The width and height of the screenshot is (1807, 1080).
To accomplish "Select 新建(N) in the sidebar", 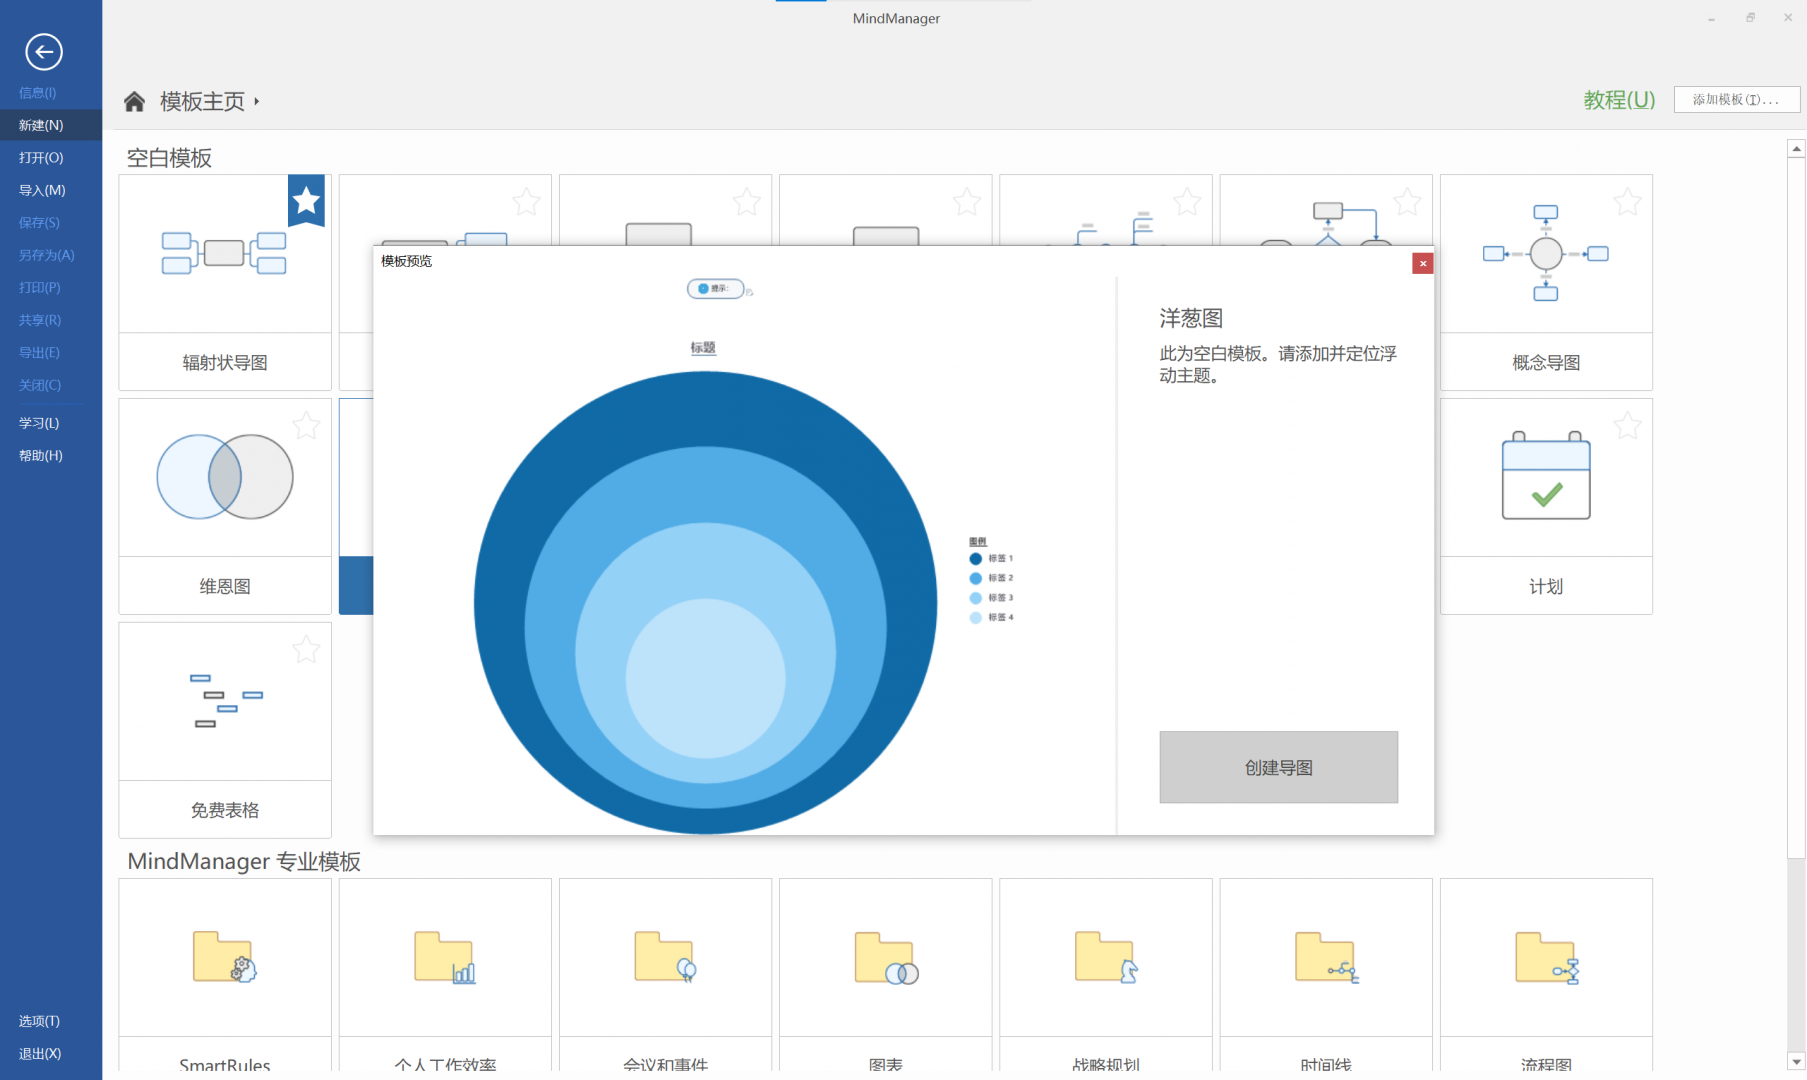I will pyautogui.click(x=41, y=125).
